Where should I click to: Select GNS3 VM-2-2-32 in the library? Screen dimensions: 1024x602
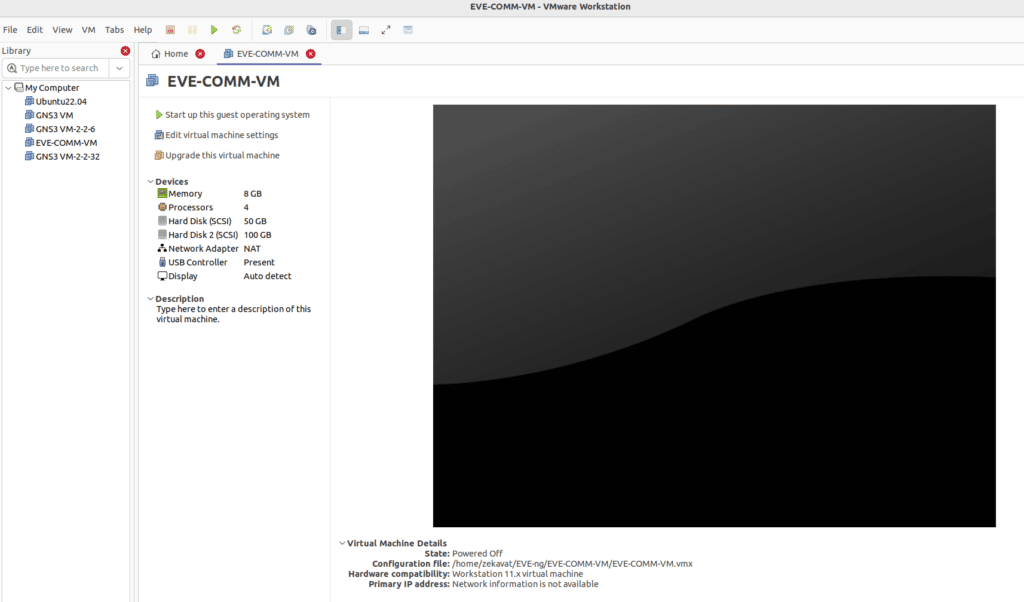(x=67, y=156)
